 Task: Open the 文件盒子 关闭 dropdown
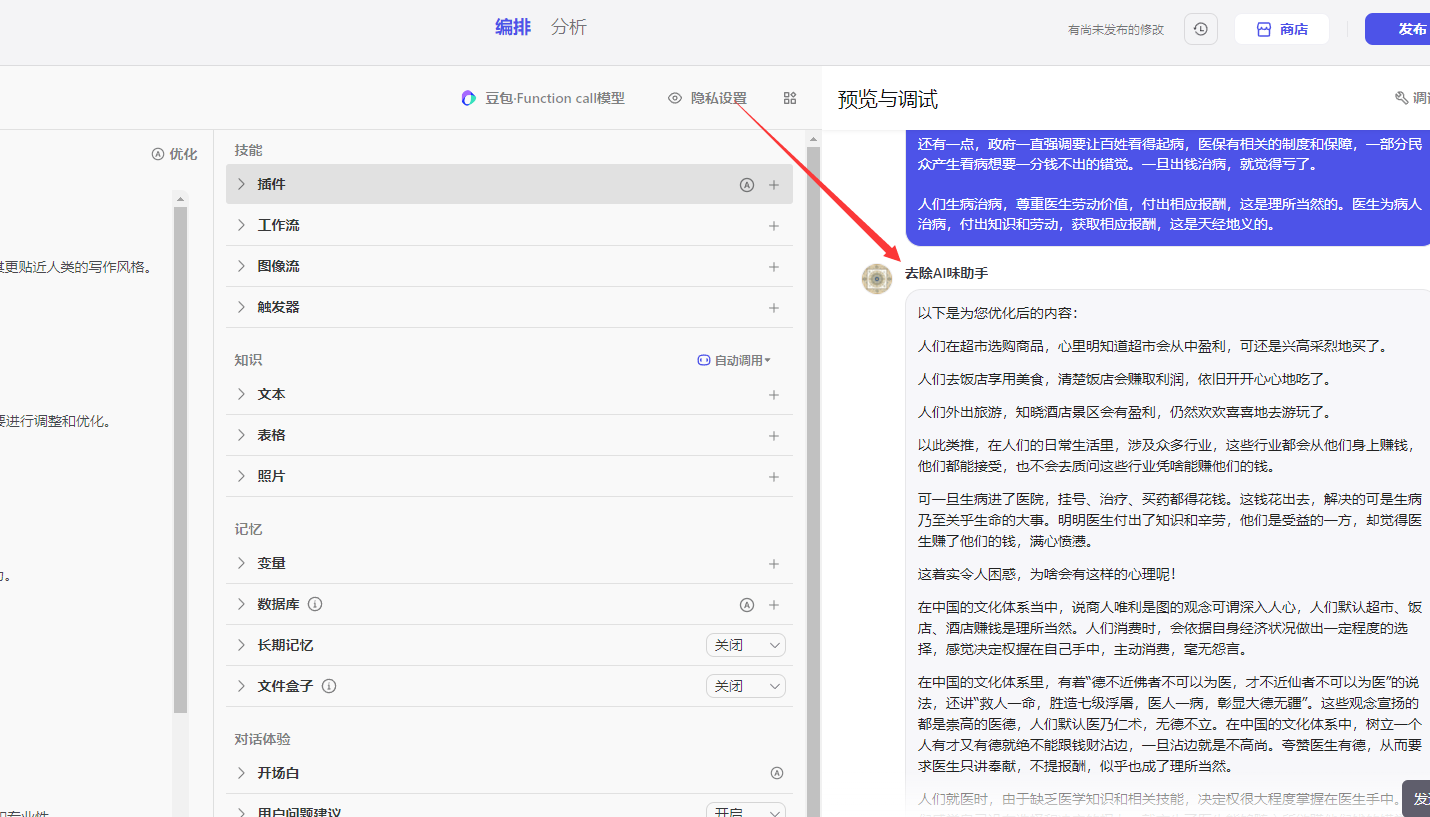(746, 686)
